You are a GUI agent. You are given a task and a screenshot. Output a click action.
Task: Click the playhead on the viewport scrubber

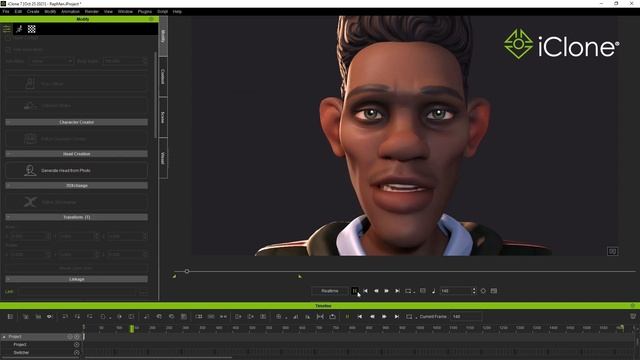click(187, 271)
